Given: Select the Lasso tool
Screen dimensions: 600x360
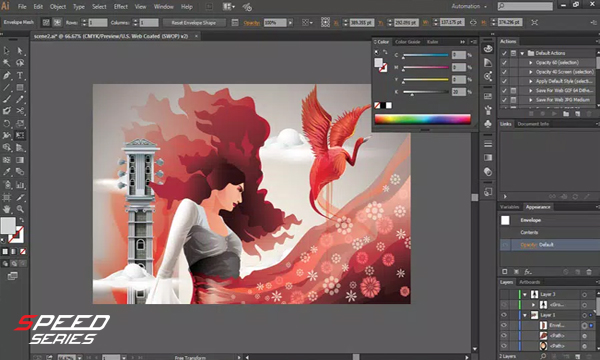Looking at the screenshot, I should click(x=20, y=62).
